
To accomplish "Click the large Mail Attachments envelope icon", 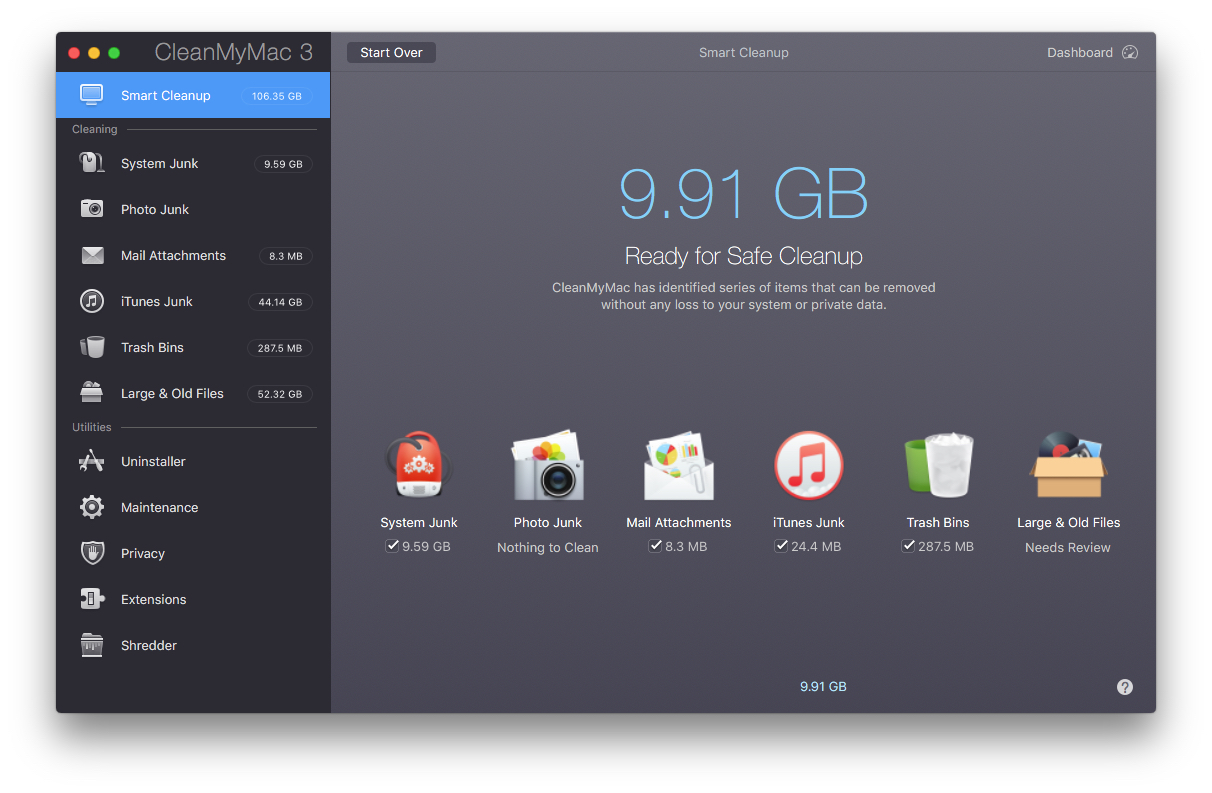I will (679, 466).
